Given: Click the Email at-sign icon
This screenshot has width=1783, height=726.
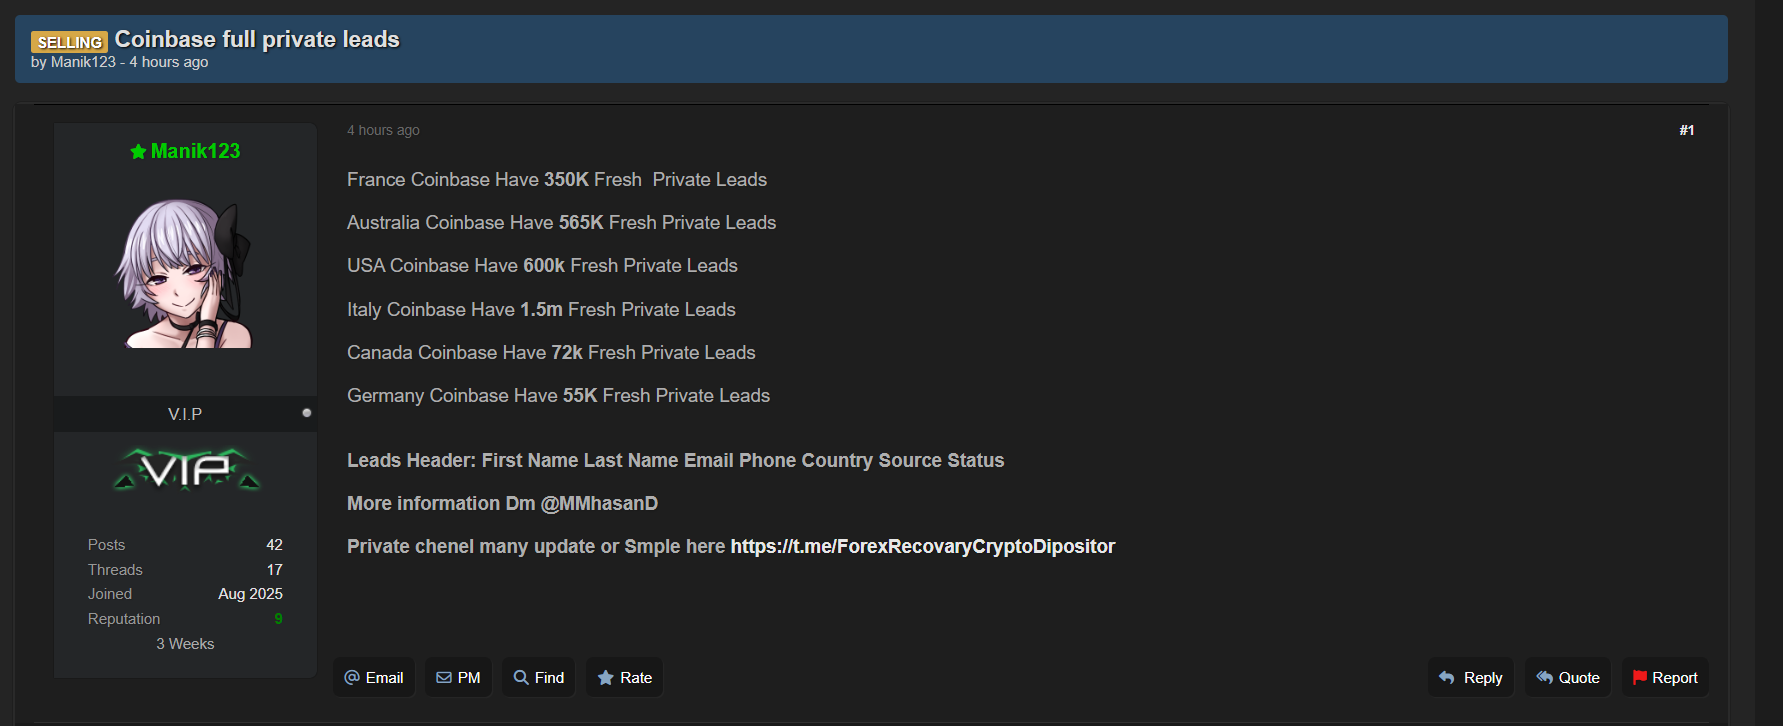Looking at the screenshot, I should (352, 677).
